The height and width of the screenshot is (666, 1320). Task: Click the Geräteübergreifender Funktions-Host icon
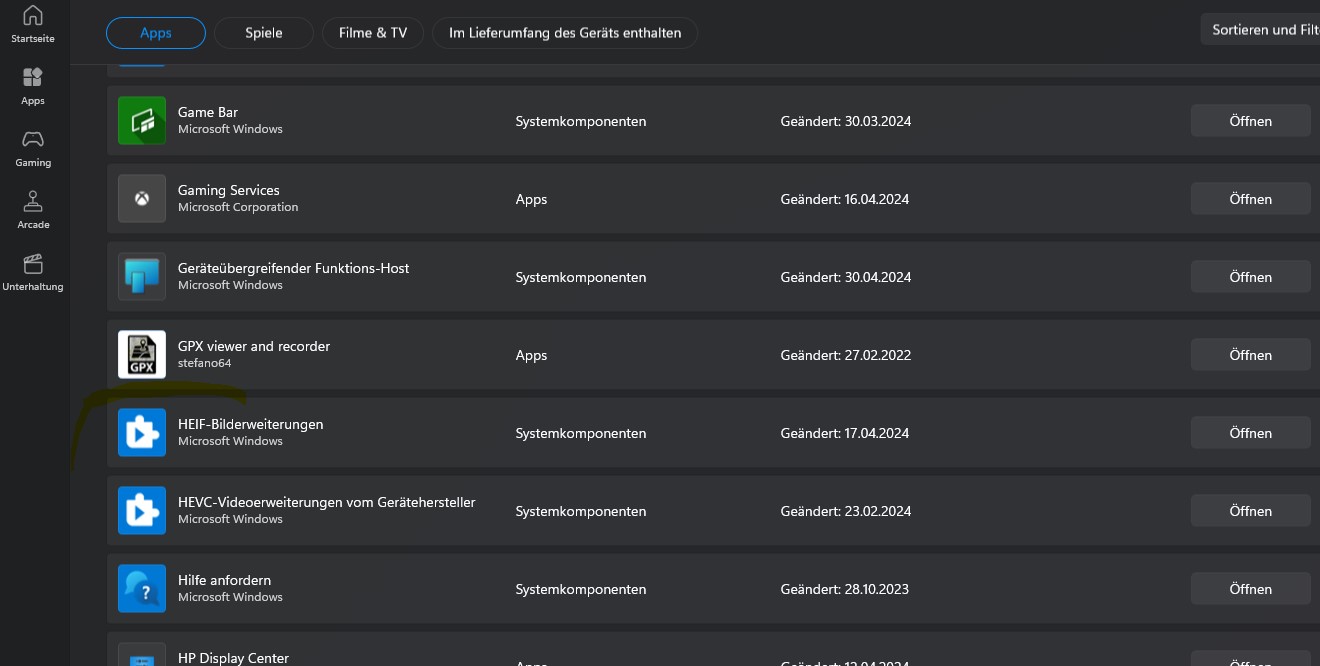click(x=142, y=277)
